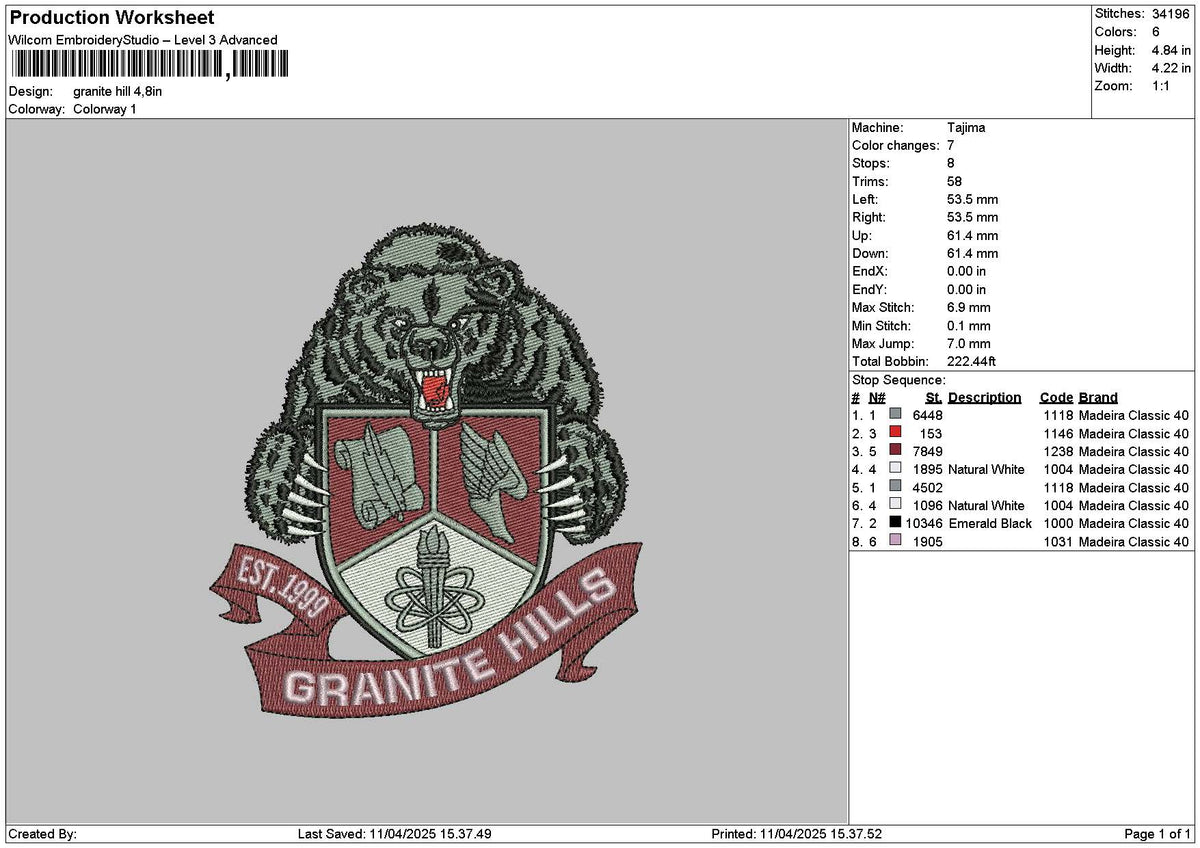Click the 'Description' column header
The image size is (1200, 848).
click(984, 398)
